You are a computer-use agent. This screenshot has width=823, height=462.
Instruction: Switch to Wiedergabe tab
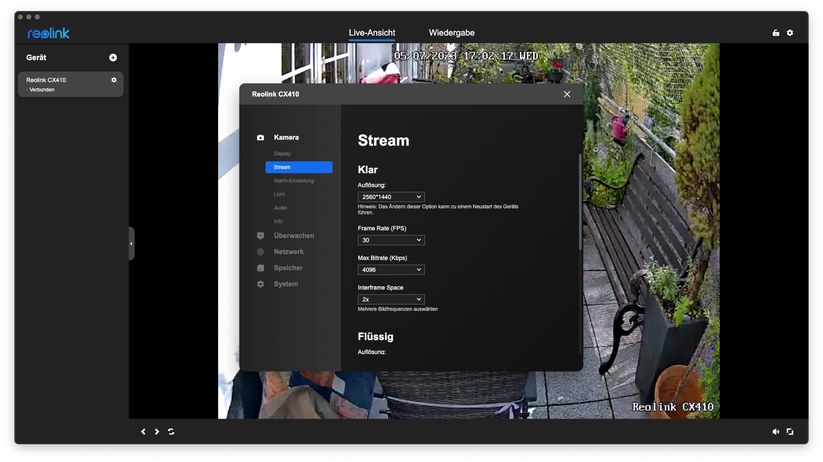click(451, 33)
